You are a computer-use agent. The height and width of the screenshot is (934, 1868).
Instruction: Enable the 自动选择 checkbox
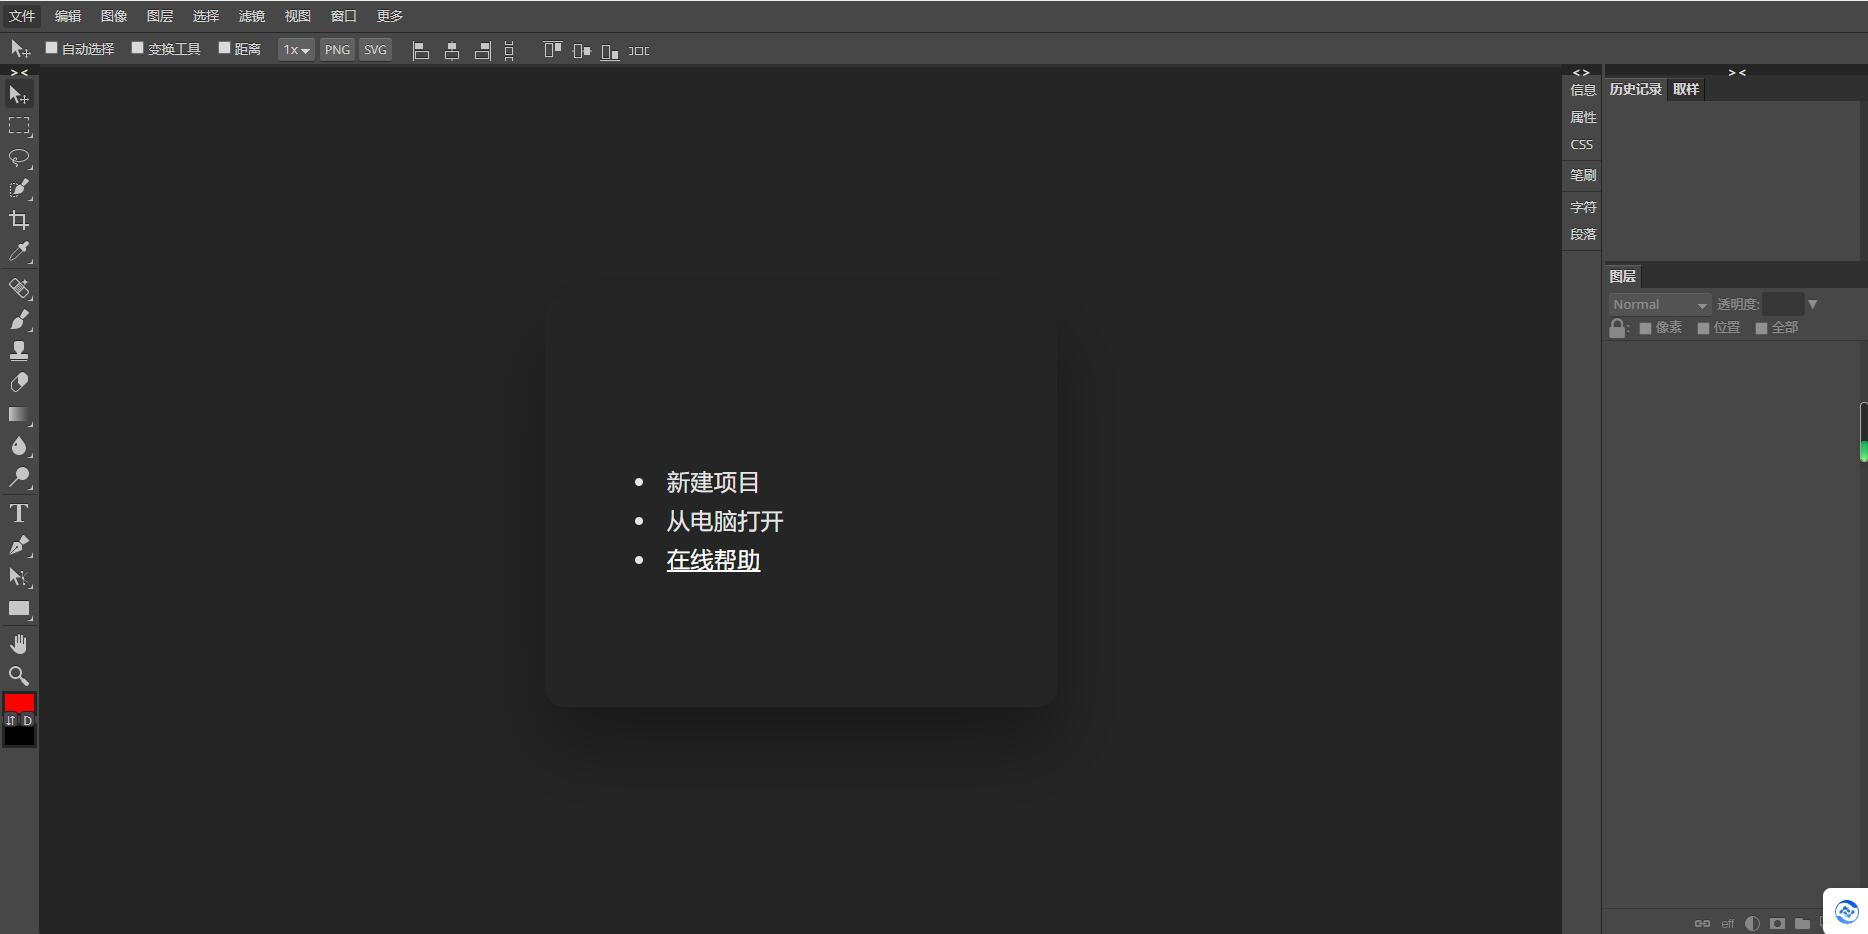[x=51, y=46]
